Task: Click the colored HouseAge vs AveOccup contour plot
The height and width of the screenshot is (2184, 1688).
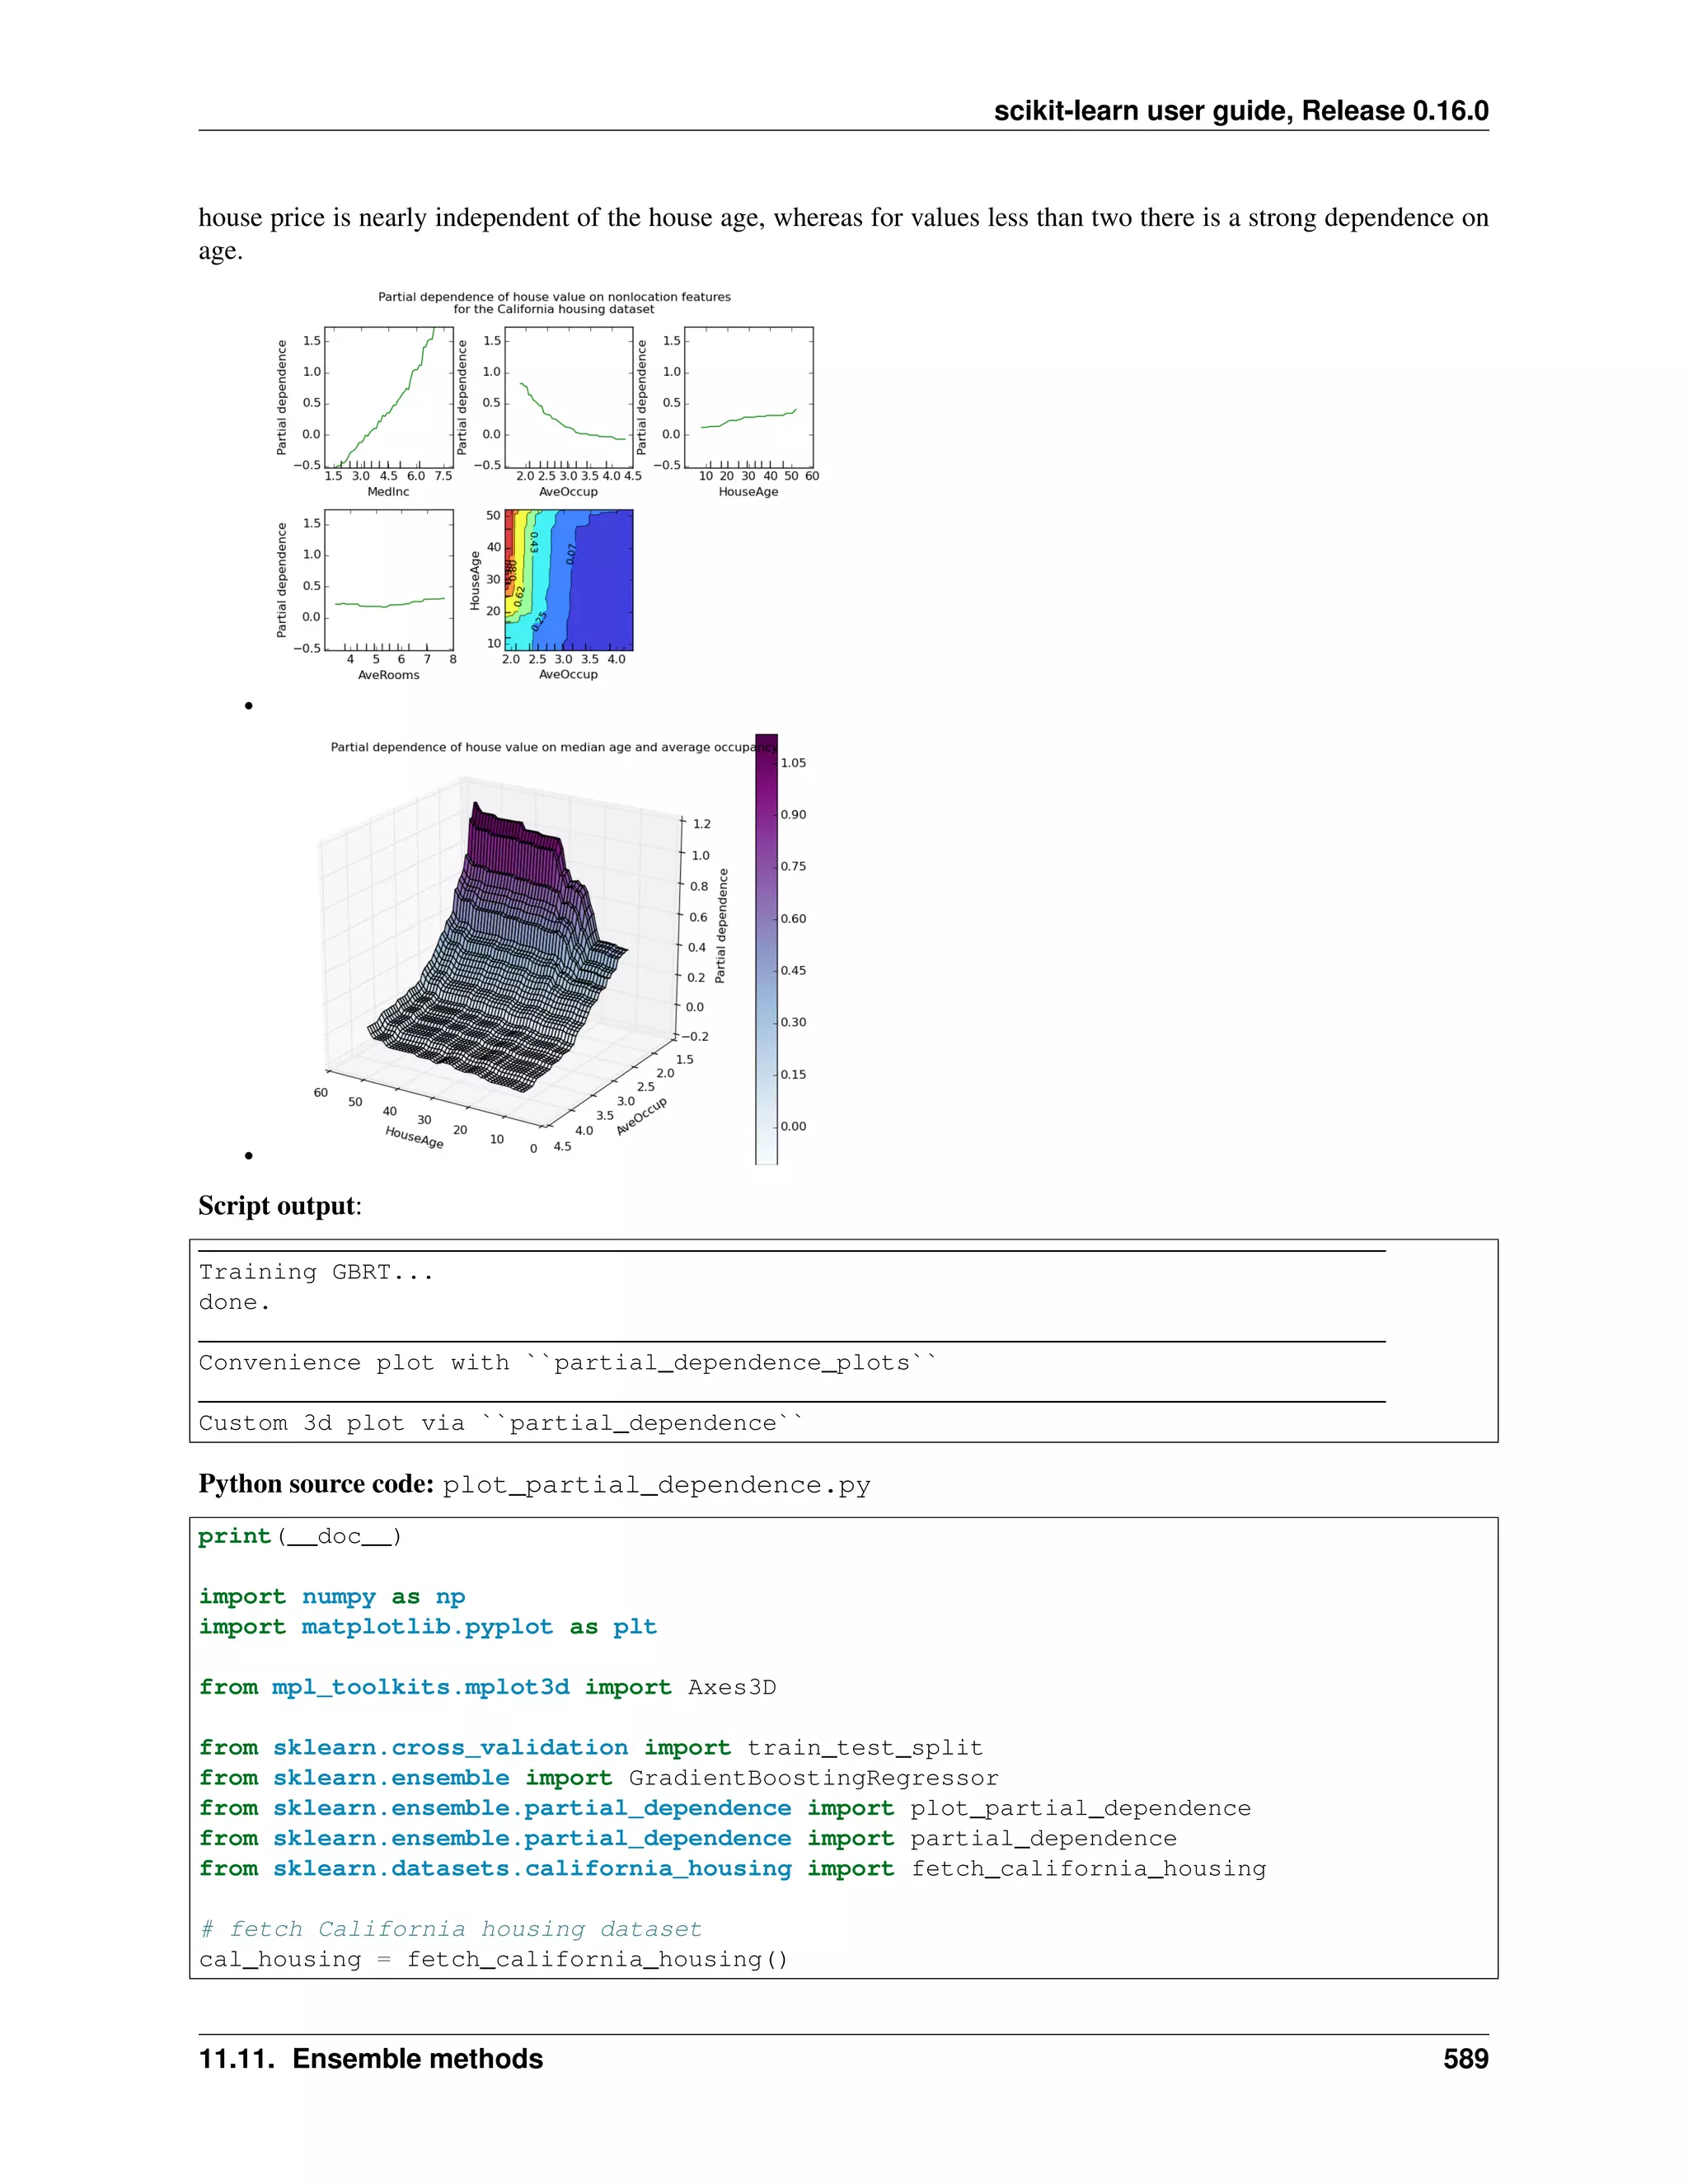Action: (x=569, y=580)
